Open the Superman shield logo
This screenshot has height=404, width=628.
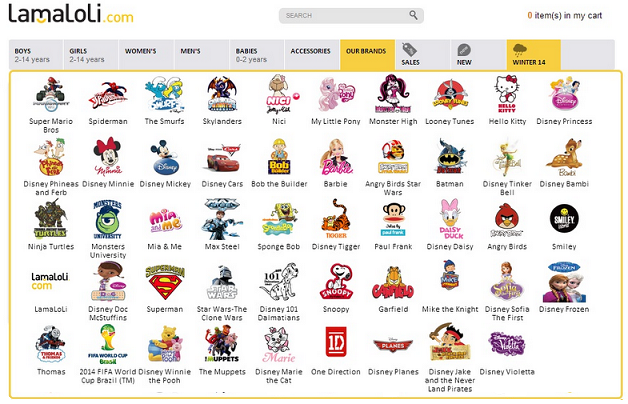click(x=165, y=283)
